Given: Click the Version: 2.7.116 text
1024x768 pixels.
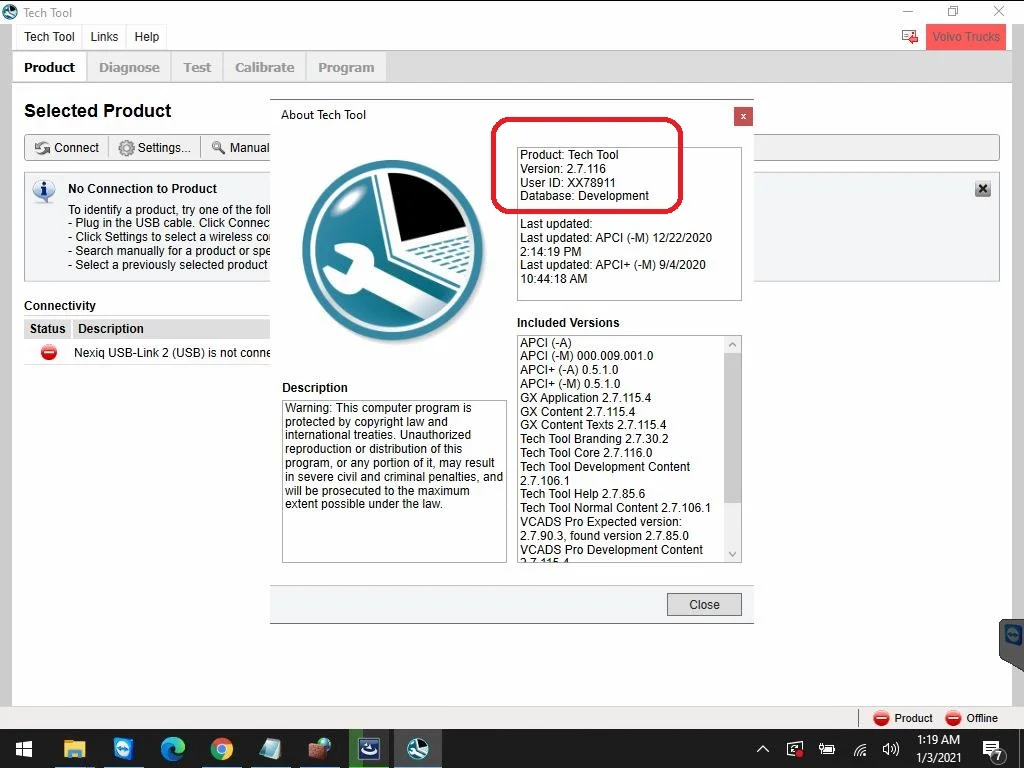Looking at the screenshot, I should [563, 168].
